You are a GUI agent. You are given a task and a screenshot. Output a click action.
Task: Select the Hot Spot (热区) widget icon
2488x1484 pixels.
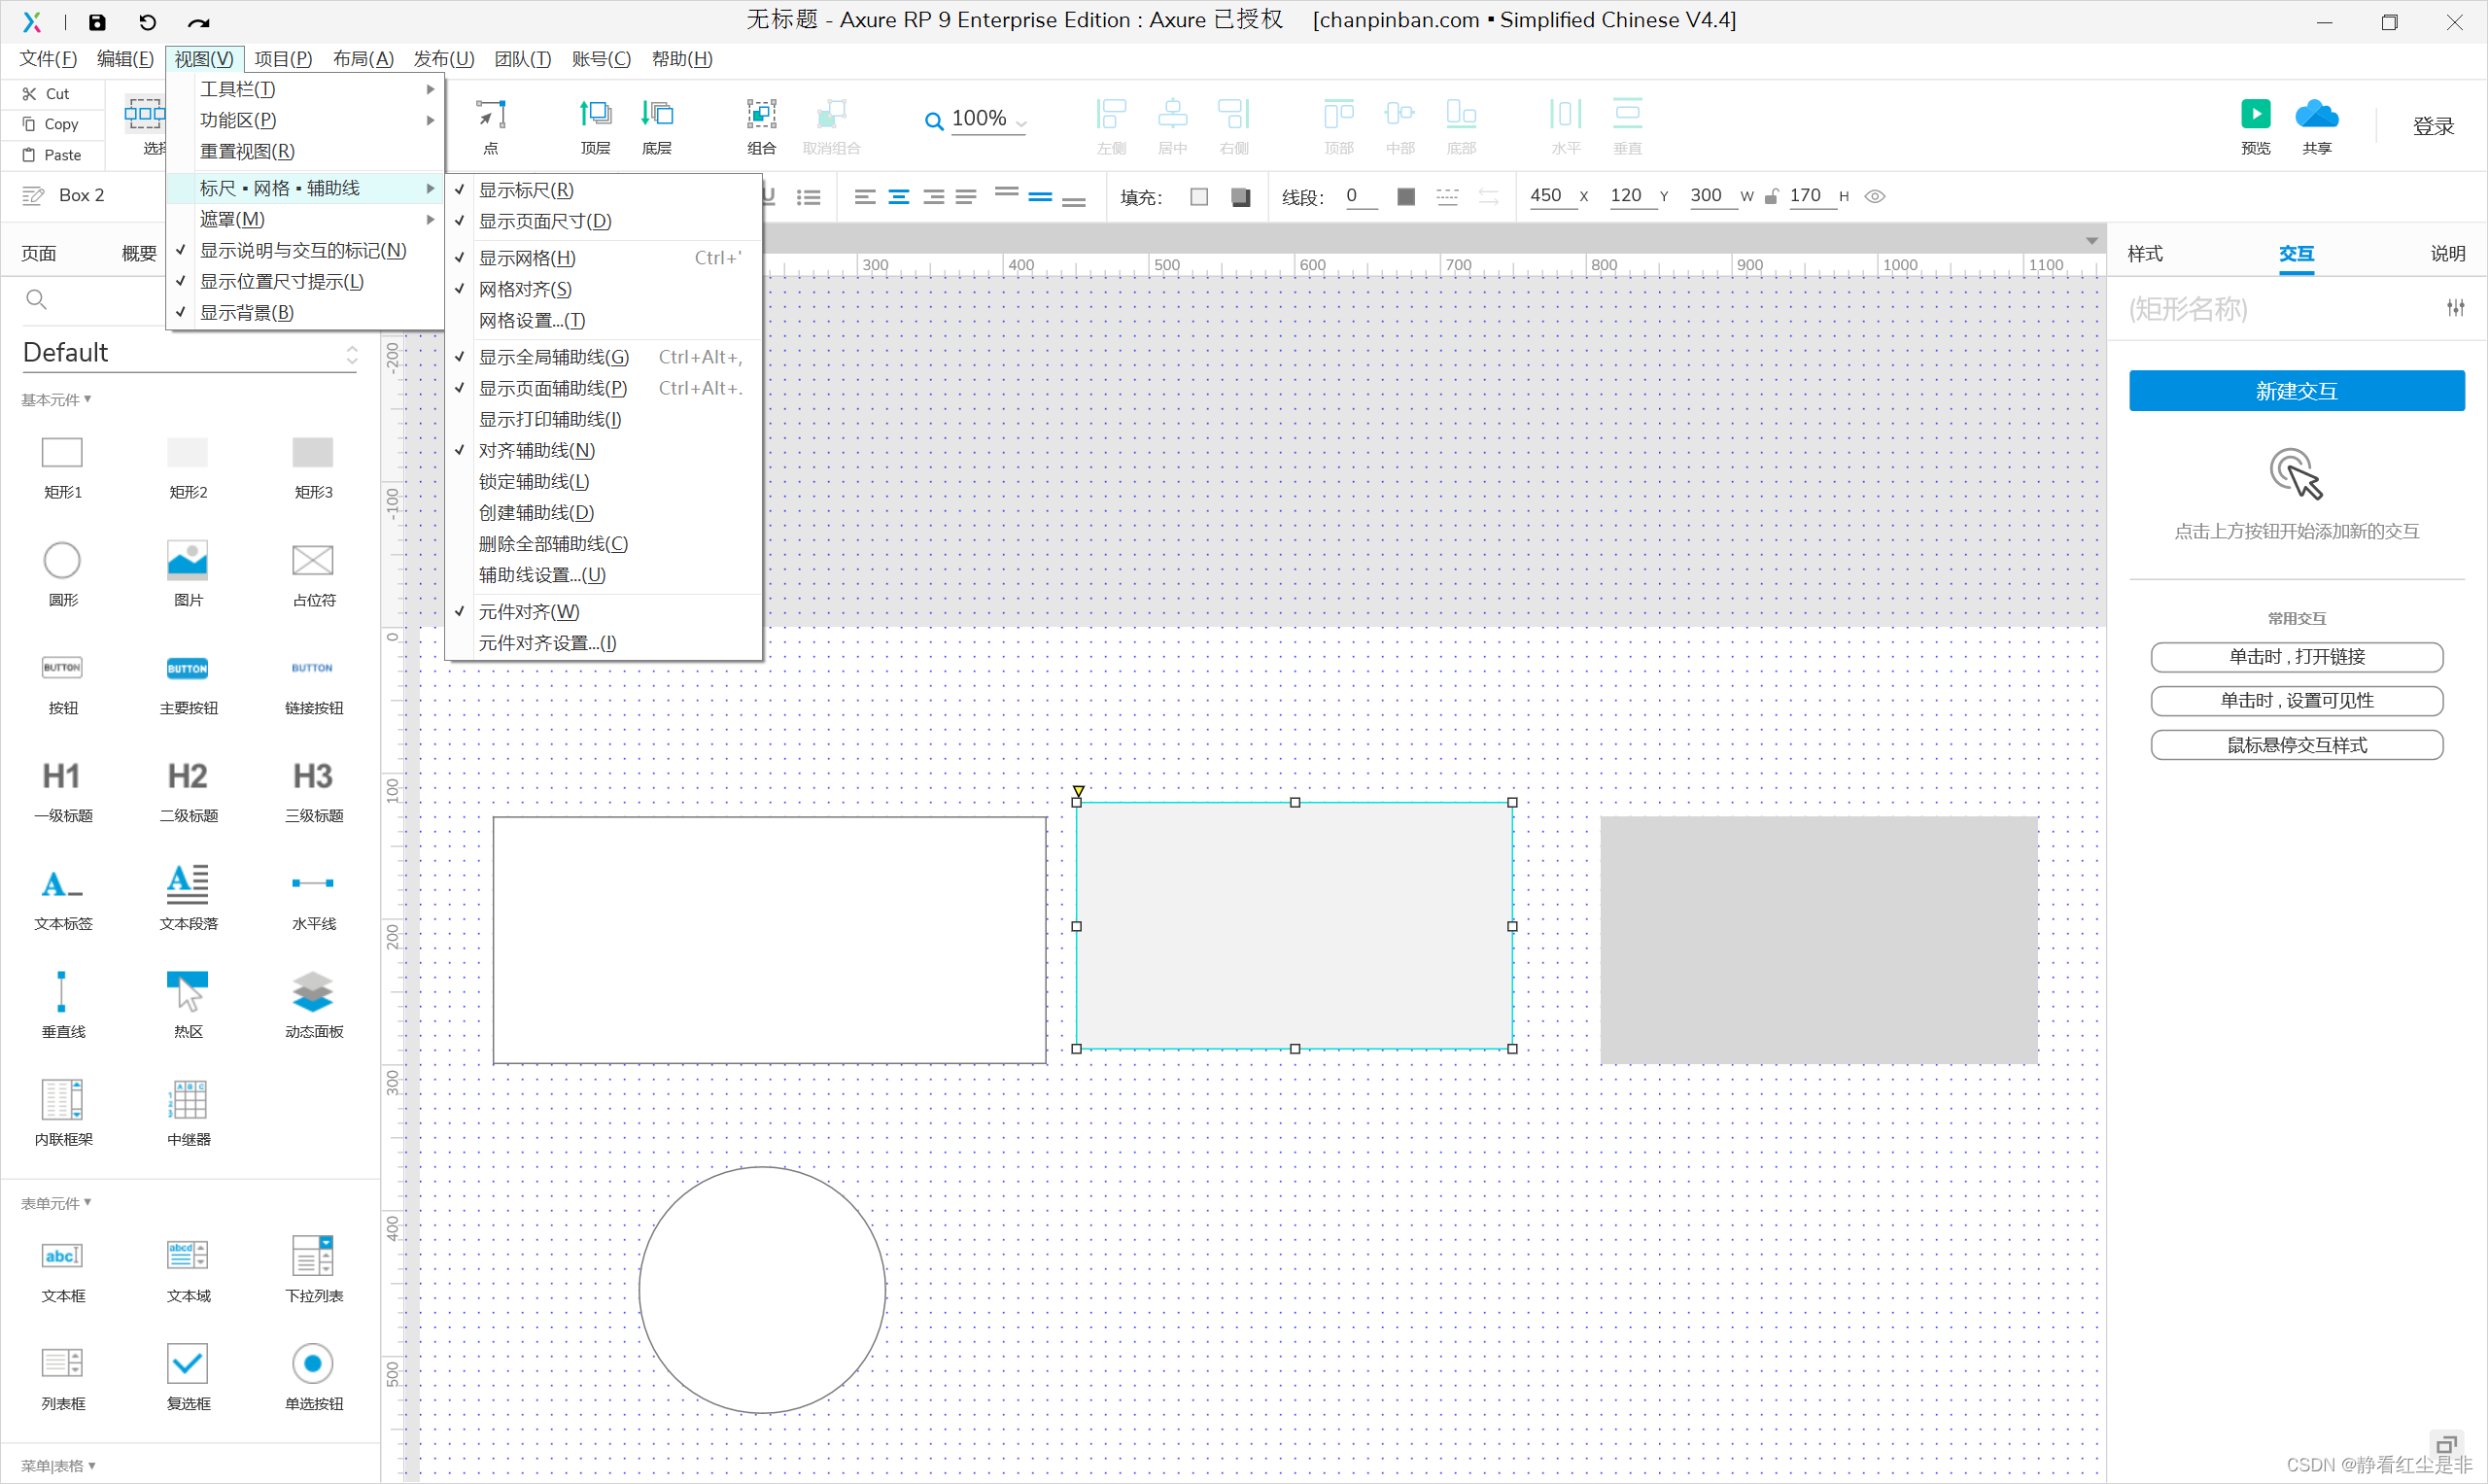[x=188, y=992]
